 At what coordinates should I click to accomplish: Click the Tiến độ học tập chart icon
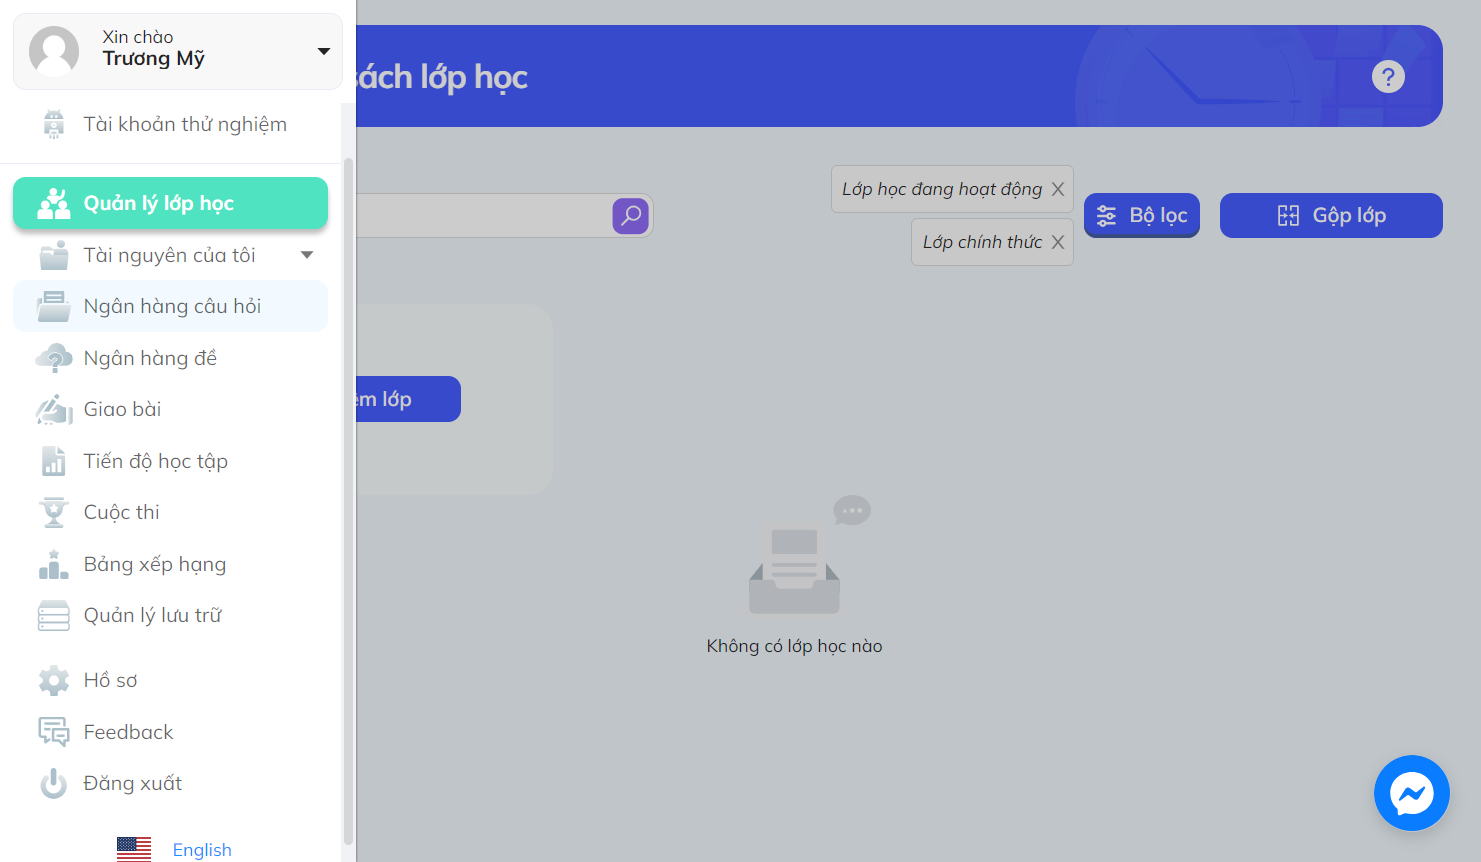pos(54,461)
